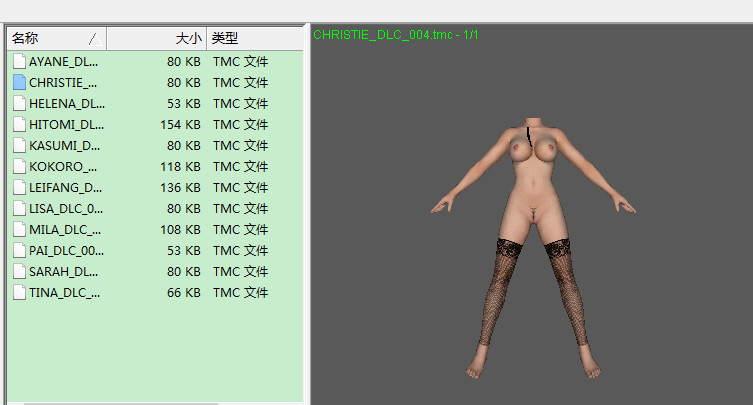Click the sort arrow in 名称 header
Image resolution: width=753 pixels, height=405 pixels.
(93, 38)
